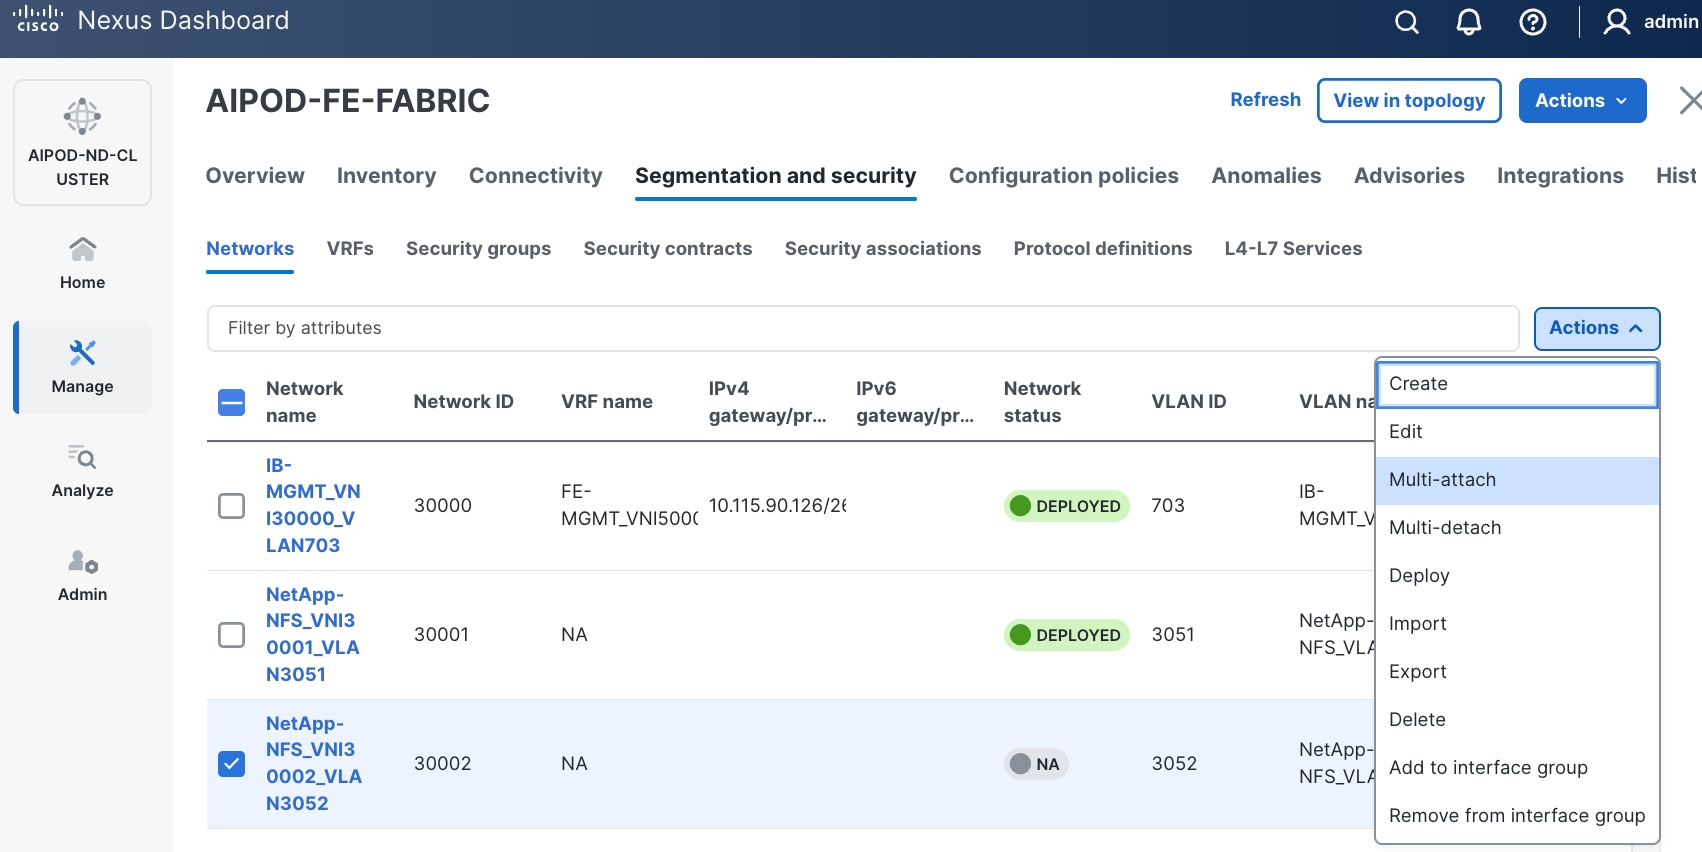Image resolution: width=1702 pixels, height=852 pixels.
Task: Click the search magnifier icon in header
Action: pyautogui.click(x=1406, y=22)
